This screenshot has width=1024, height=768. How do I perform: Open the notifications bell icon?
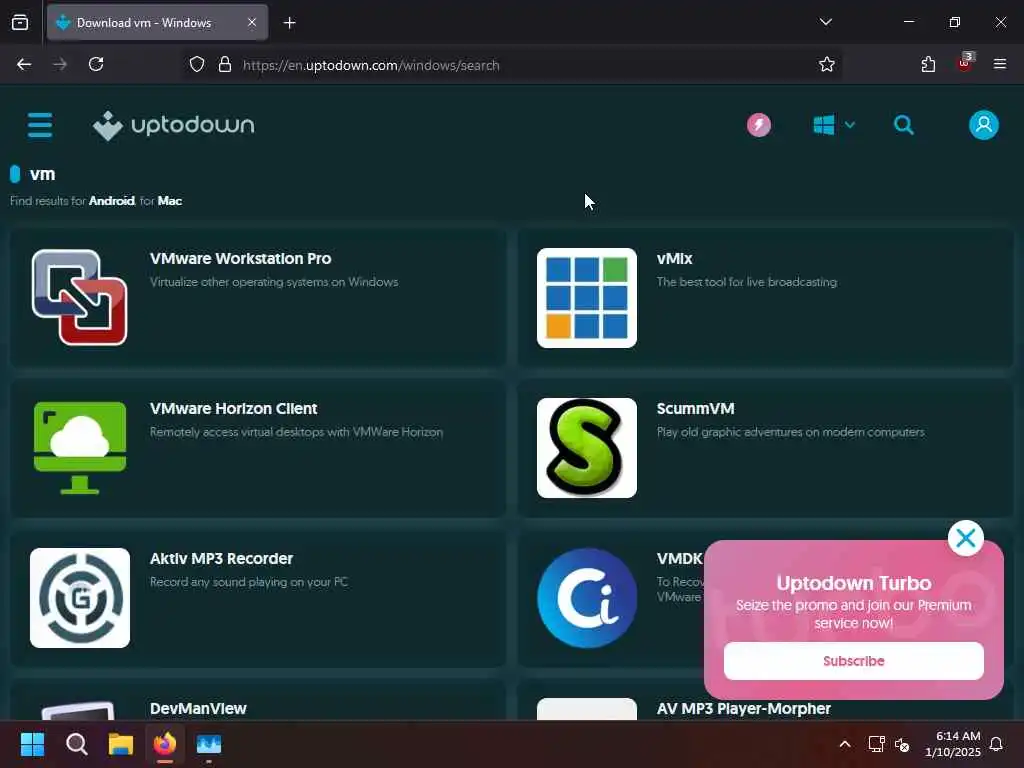pyautogui.click(x=997, y=744)
